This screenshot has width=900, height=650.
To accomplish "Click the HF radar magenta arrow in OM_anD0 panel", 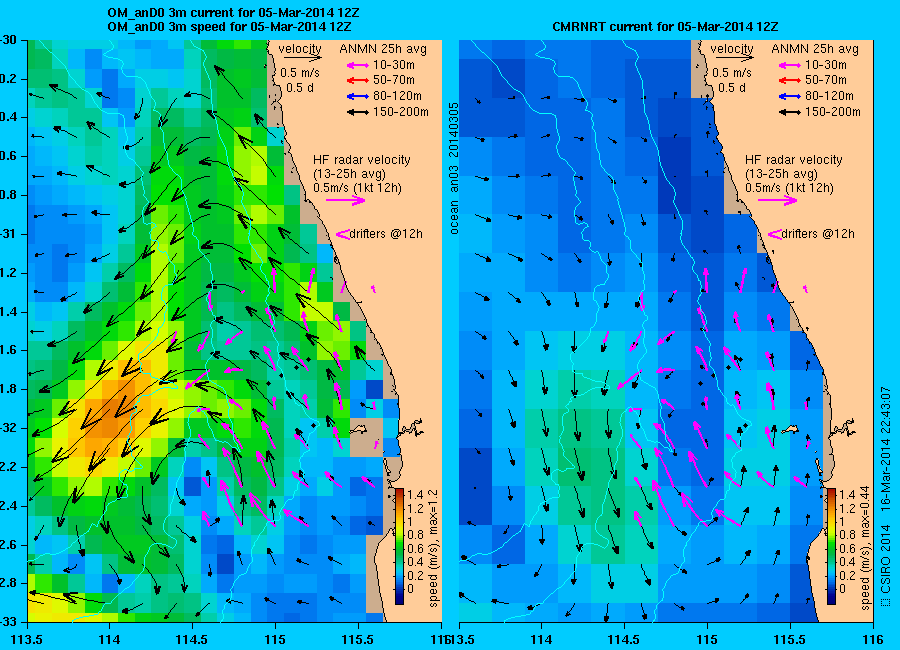I will pos(346,200).
